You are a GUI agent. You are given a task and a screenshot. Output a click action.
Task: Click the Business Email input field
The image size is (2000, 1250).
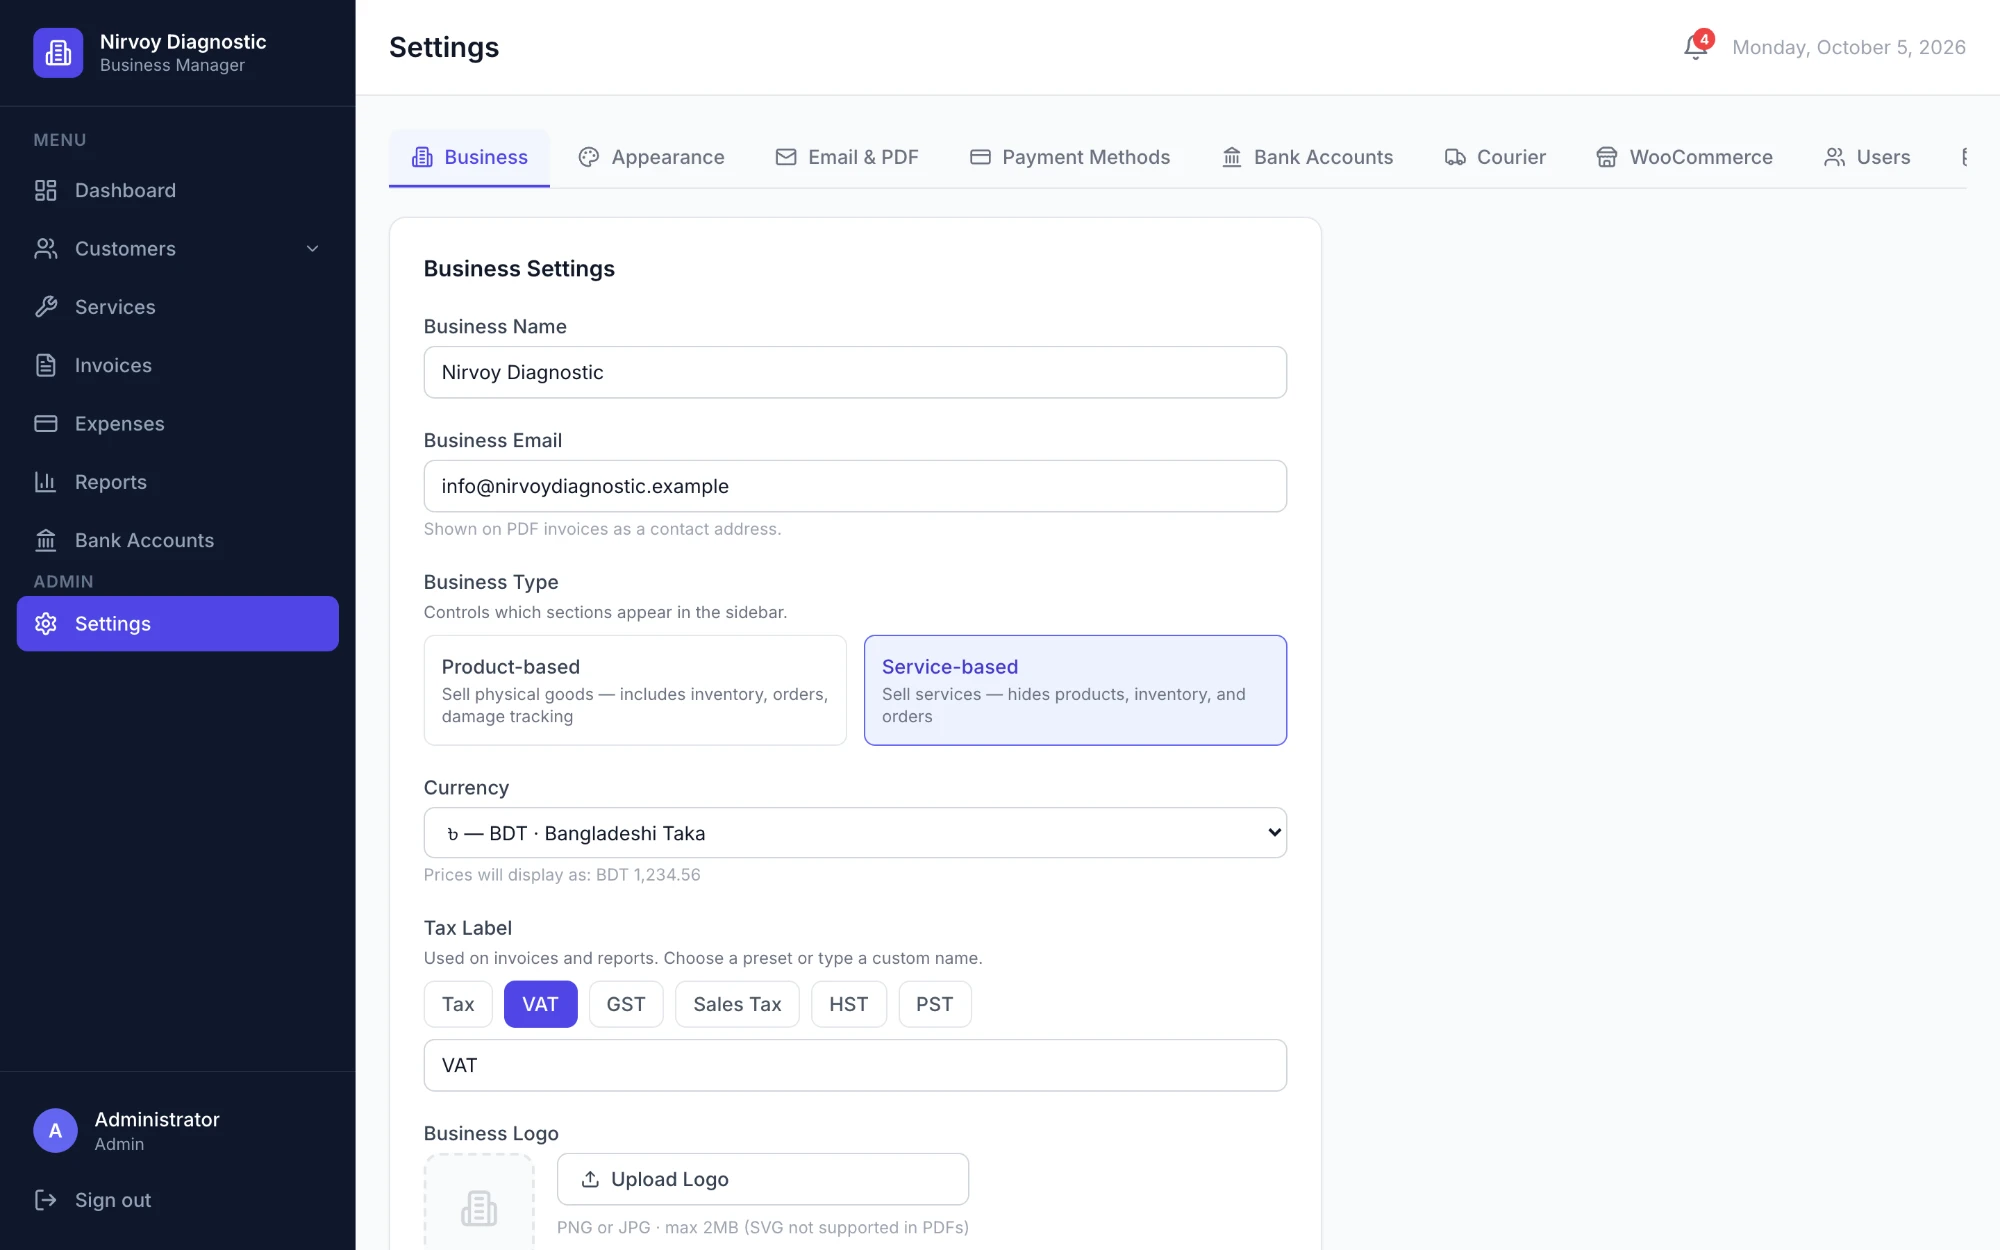[x=855, y=486]
